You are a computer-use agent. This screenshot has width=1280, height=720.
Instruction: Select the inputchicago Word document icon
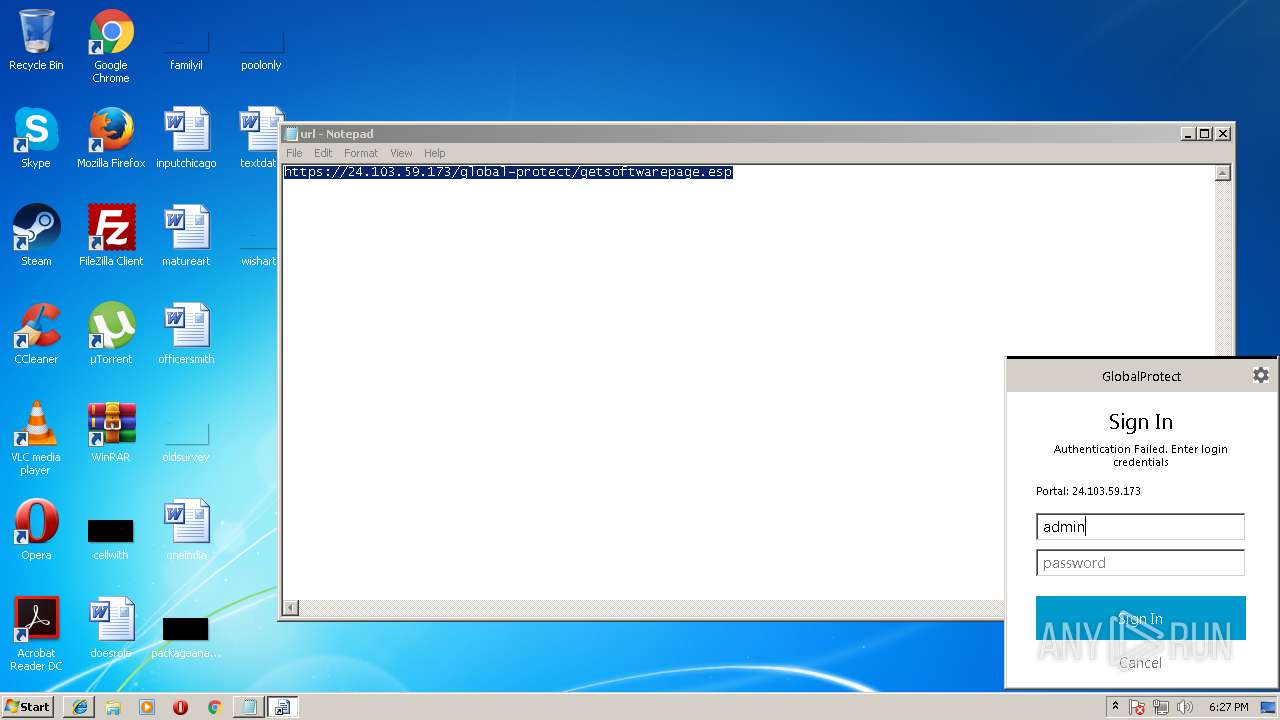tap(186, 138)
